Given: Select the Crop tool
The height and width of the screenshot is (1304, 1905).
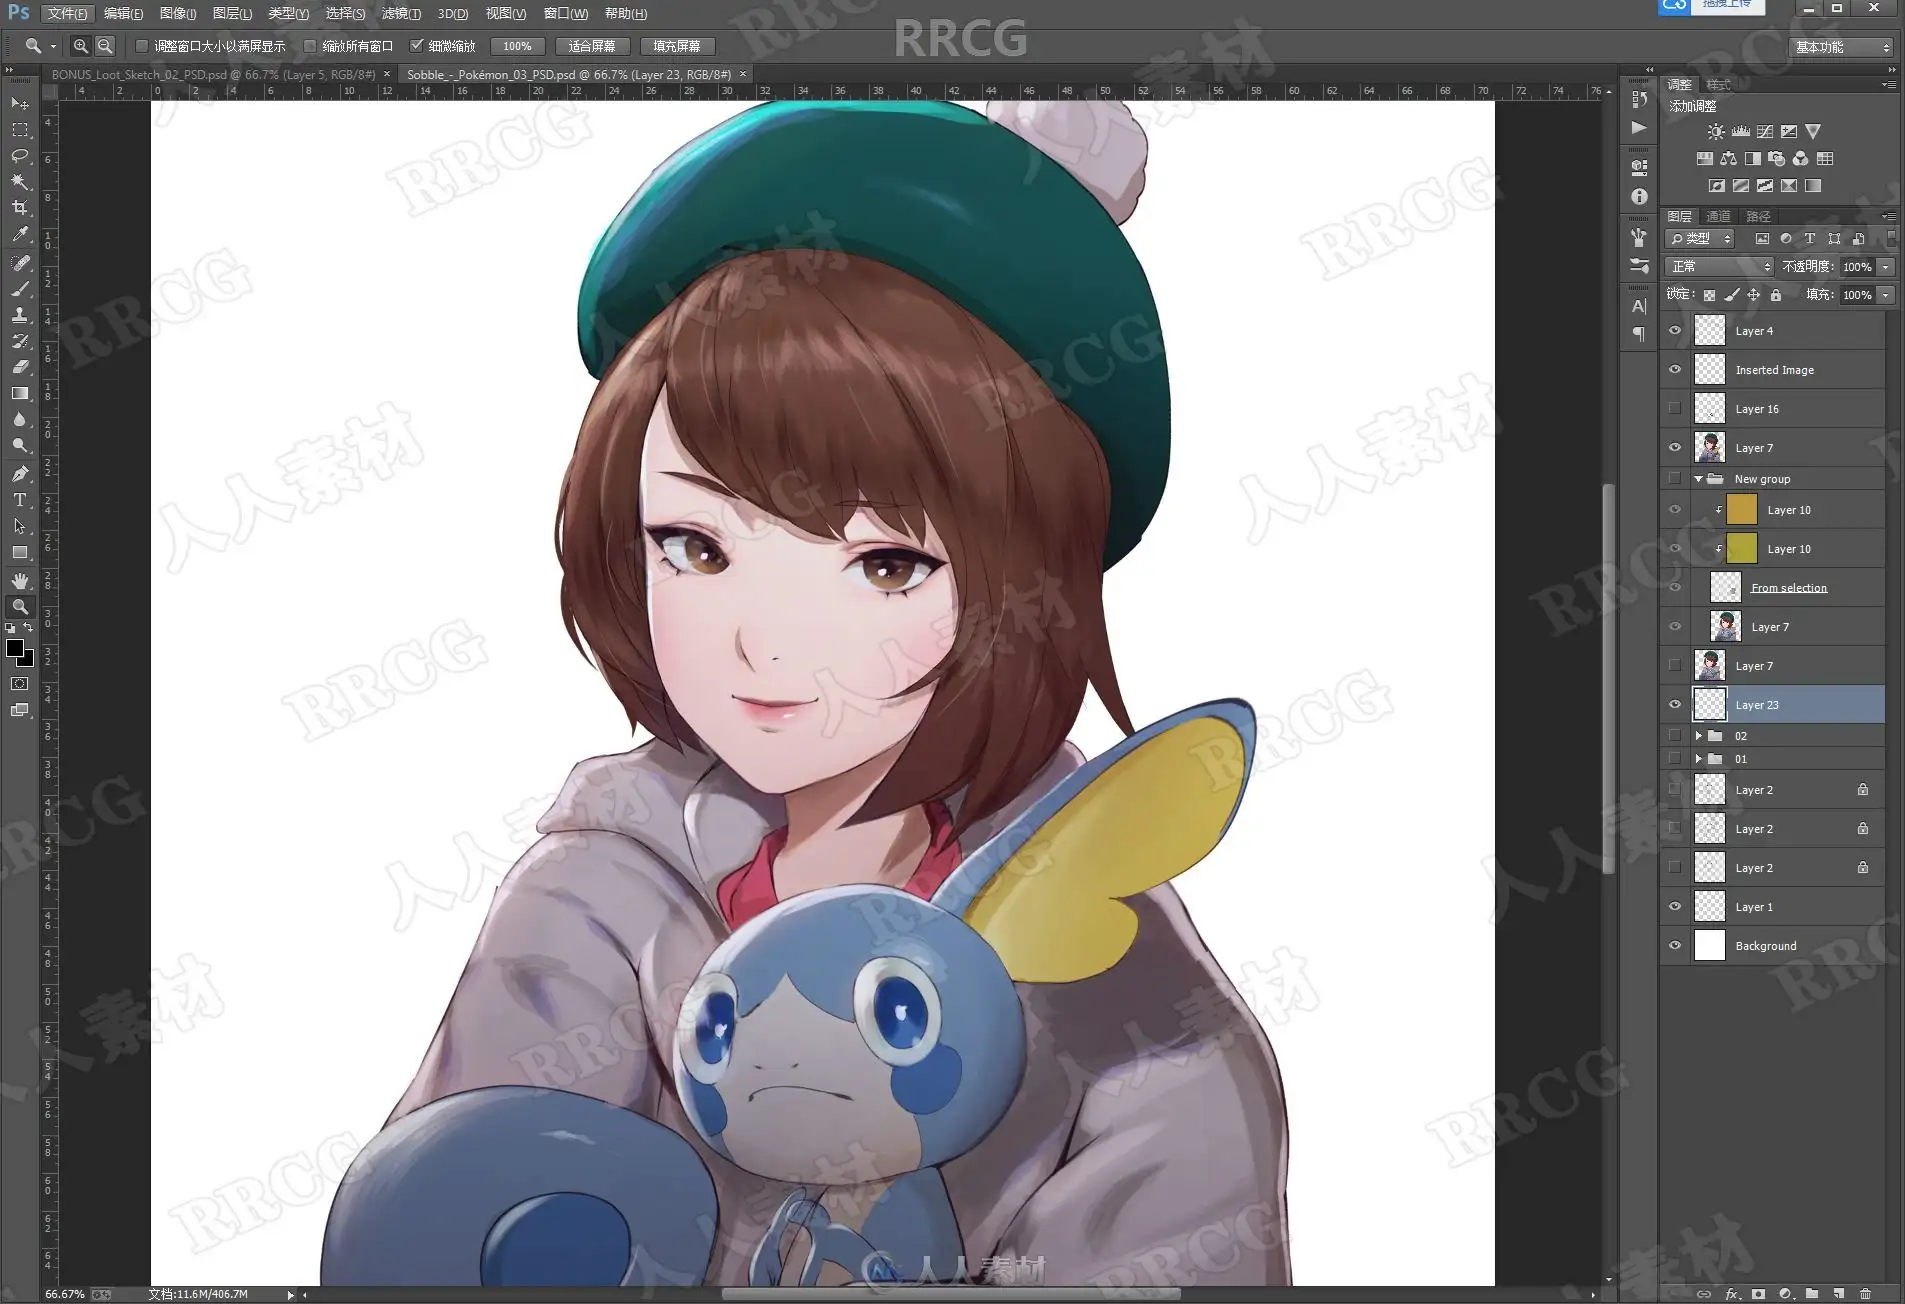Looking at the screenshot, I should click(20, 208).
